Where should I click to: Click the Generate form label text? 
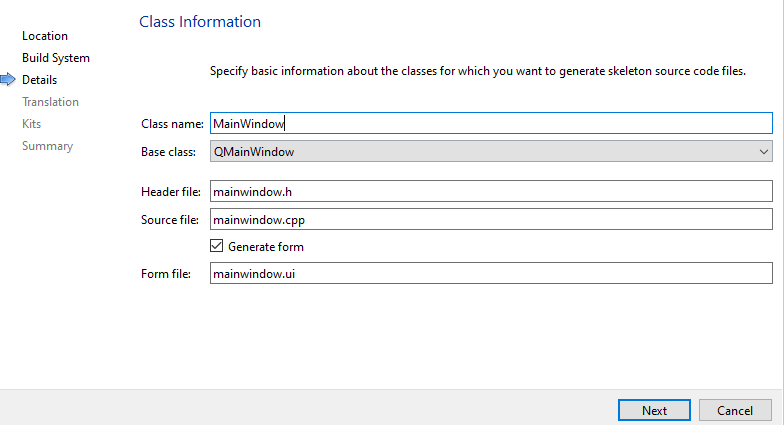pyautogui.click(x=266, y=246)
